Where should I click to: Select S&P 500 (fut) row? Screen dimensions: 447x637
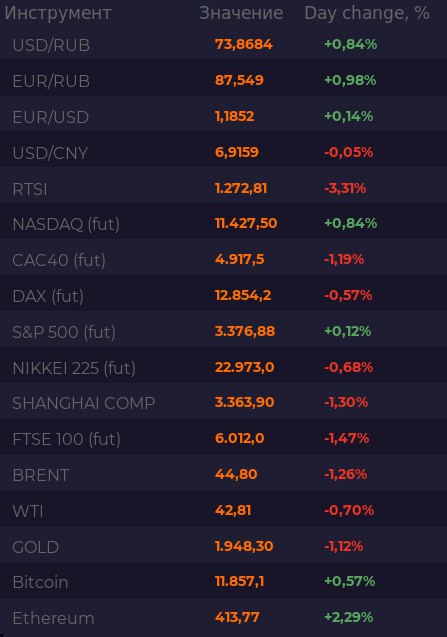pos(224,332)
